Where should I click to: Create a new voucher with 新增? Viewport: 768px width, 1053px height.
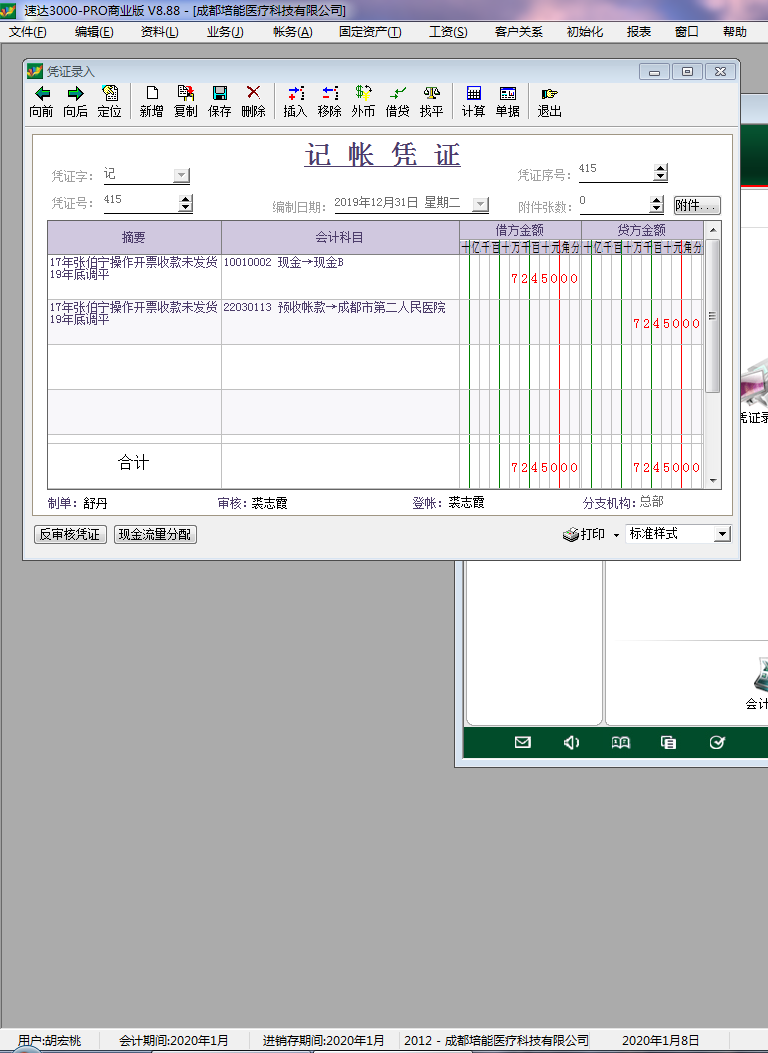click(152, 101)
